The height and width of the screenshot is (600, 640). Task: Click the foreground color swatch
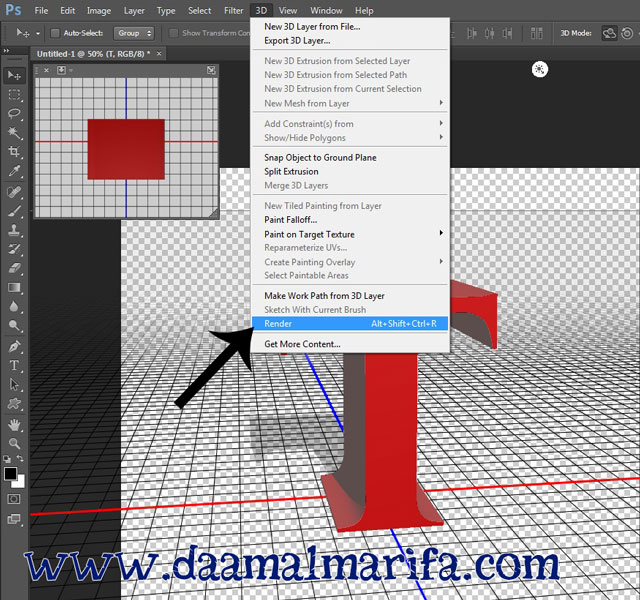[10, 473]
